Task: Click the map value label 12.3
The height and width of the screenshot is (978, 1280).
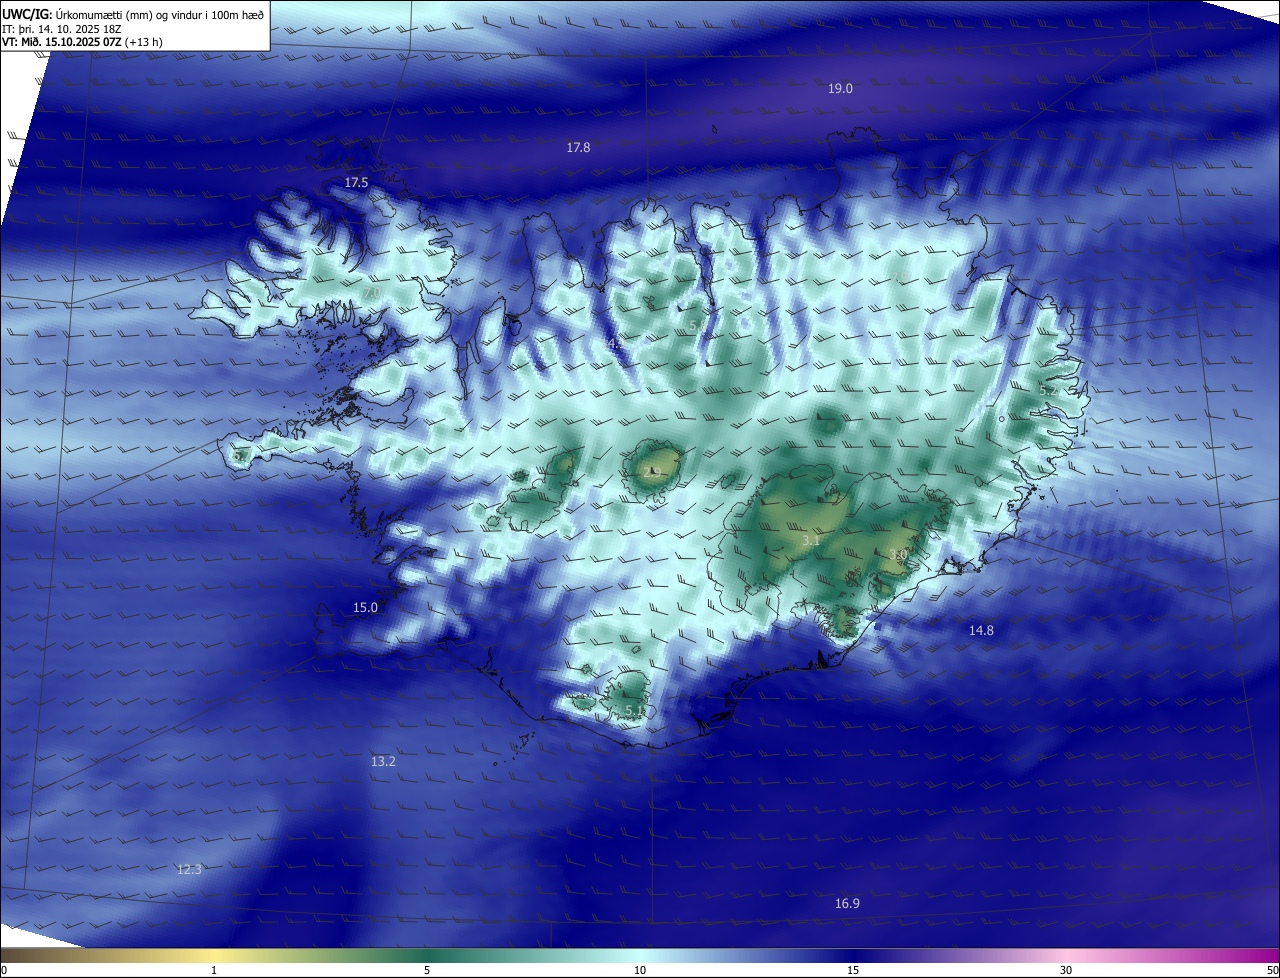Action: point(189,870)
